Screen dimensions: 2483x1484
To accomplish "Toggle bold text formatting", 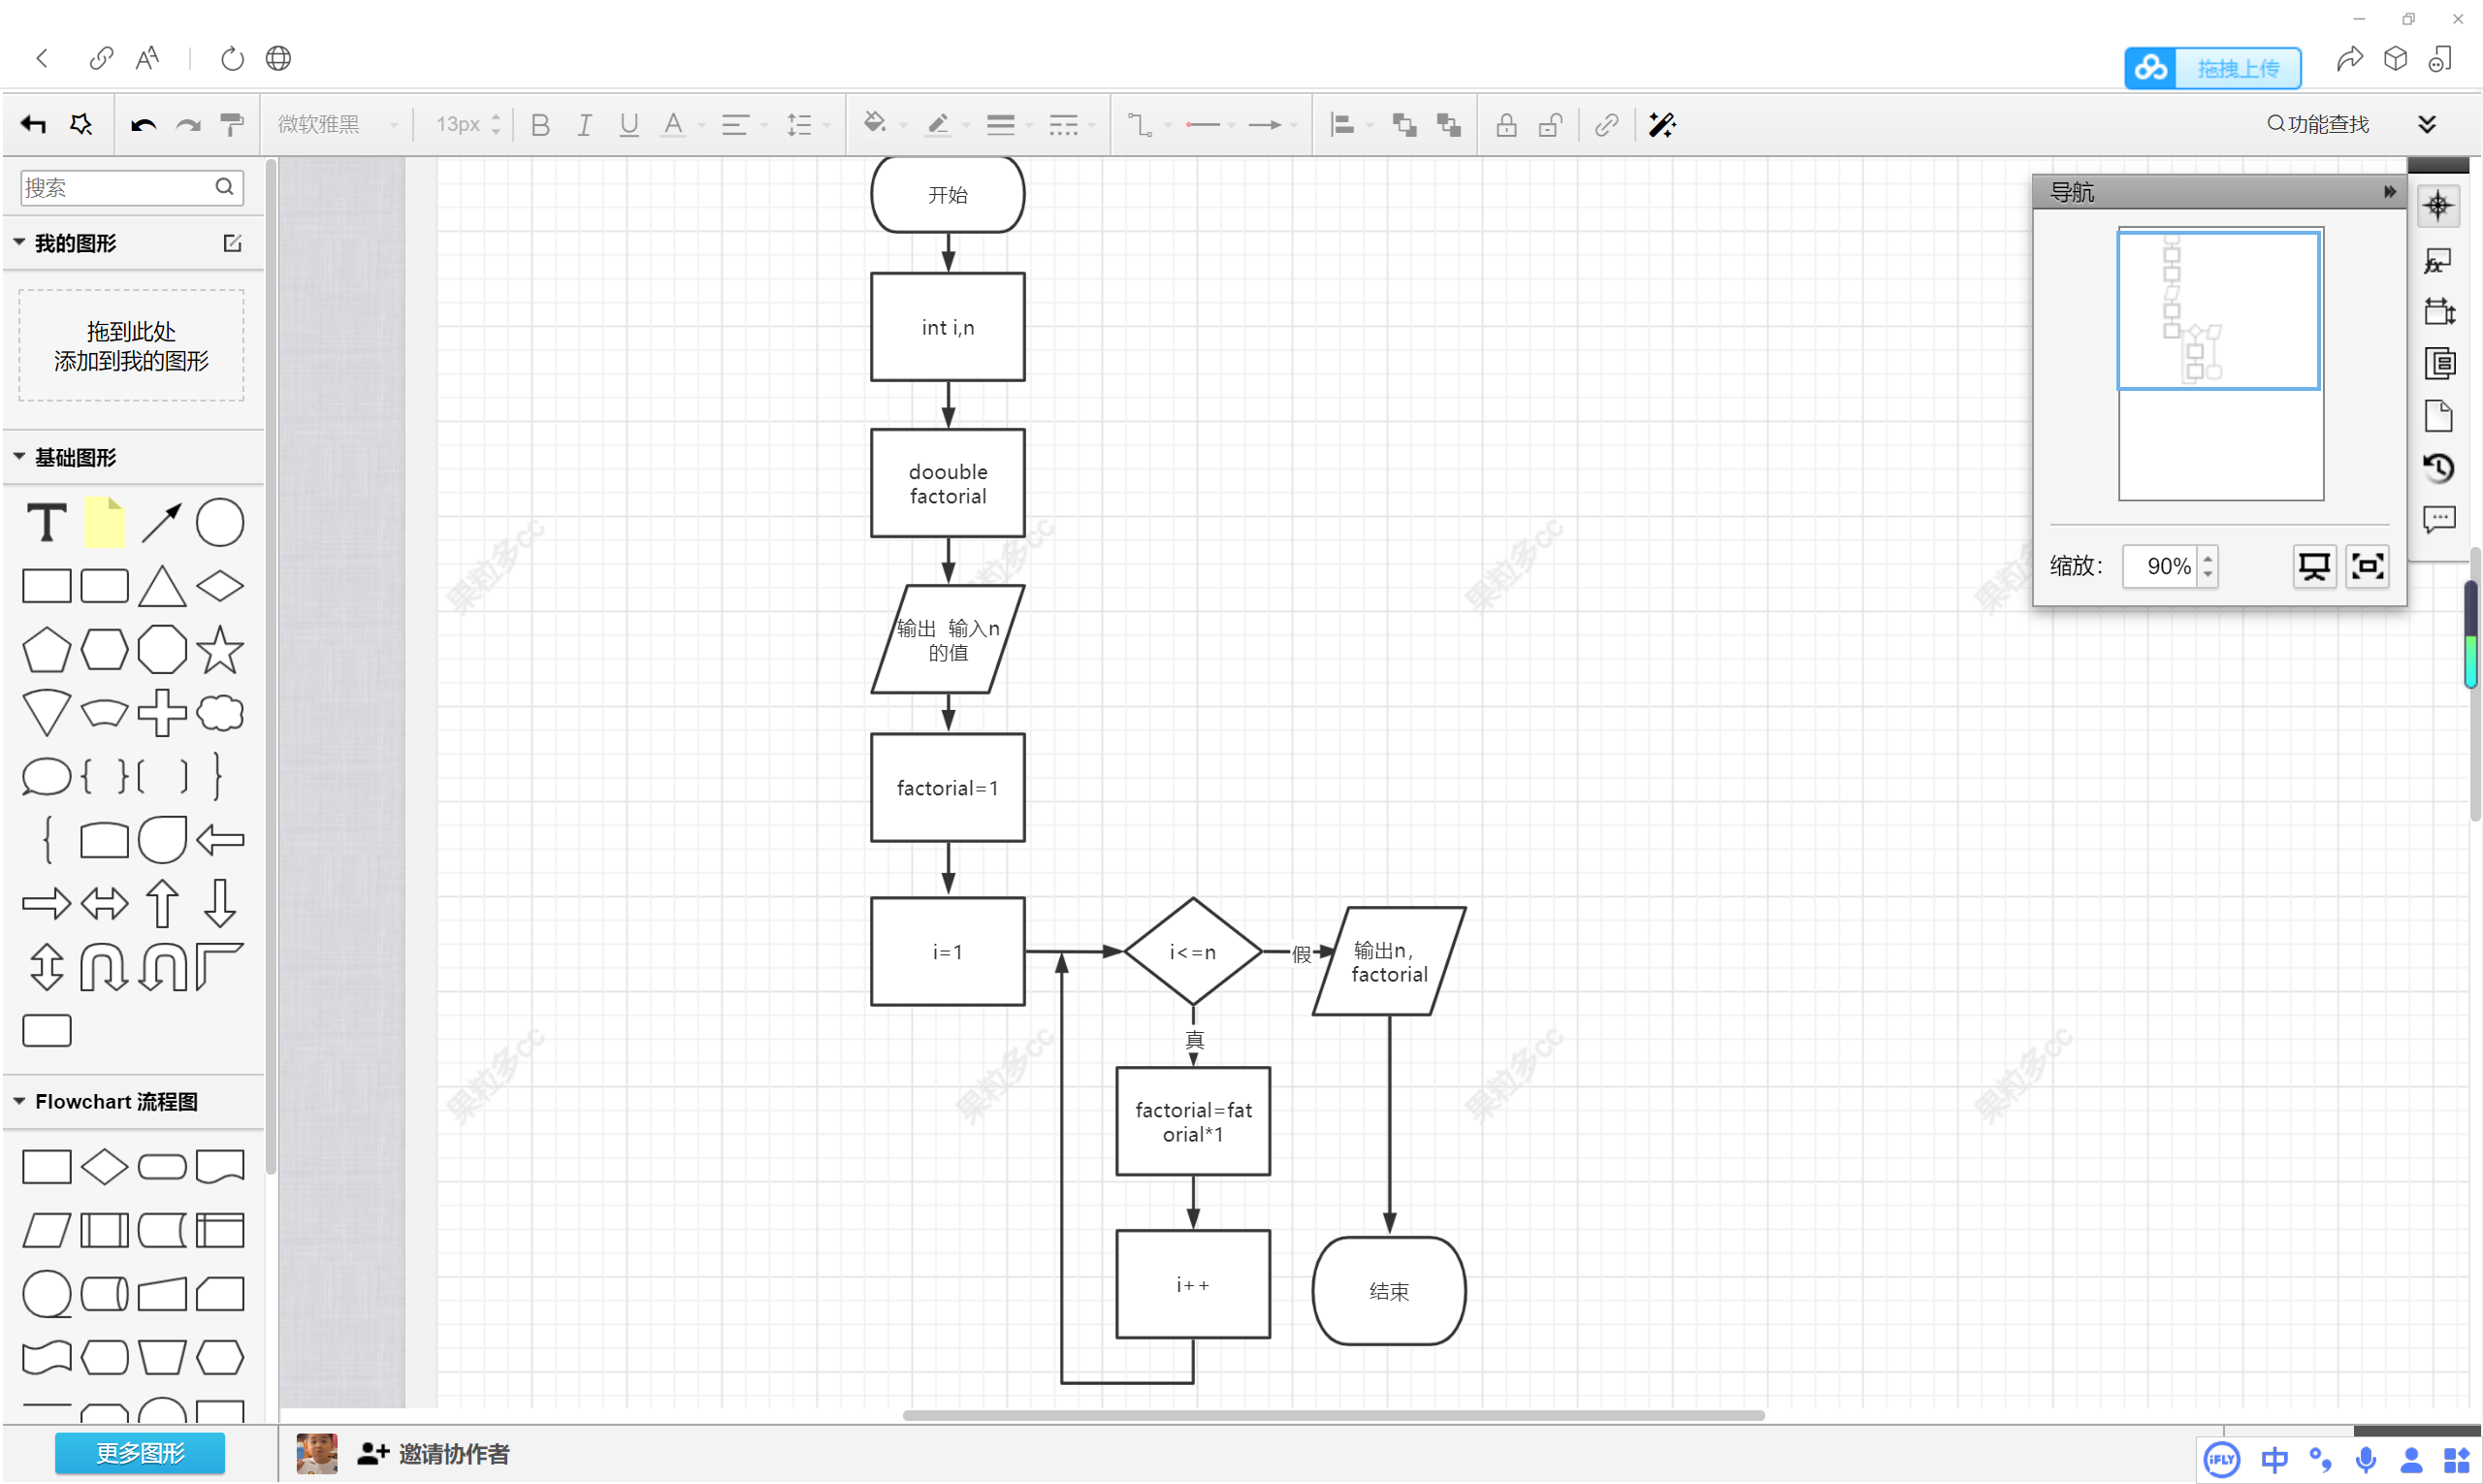I will 540,125.
